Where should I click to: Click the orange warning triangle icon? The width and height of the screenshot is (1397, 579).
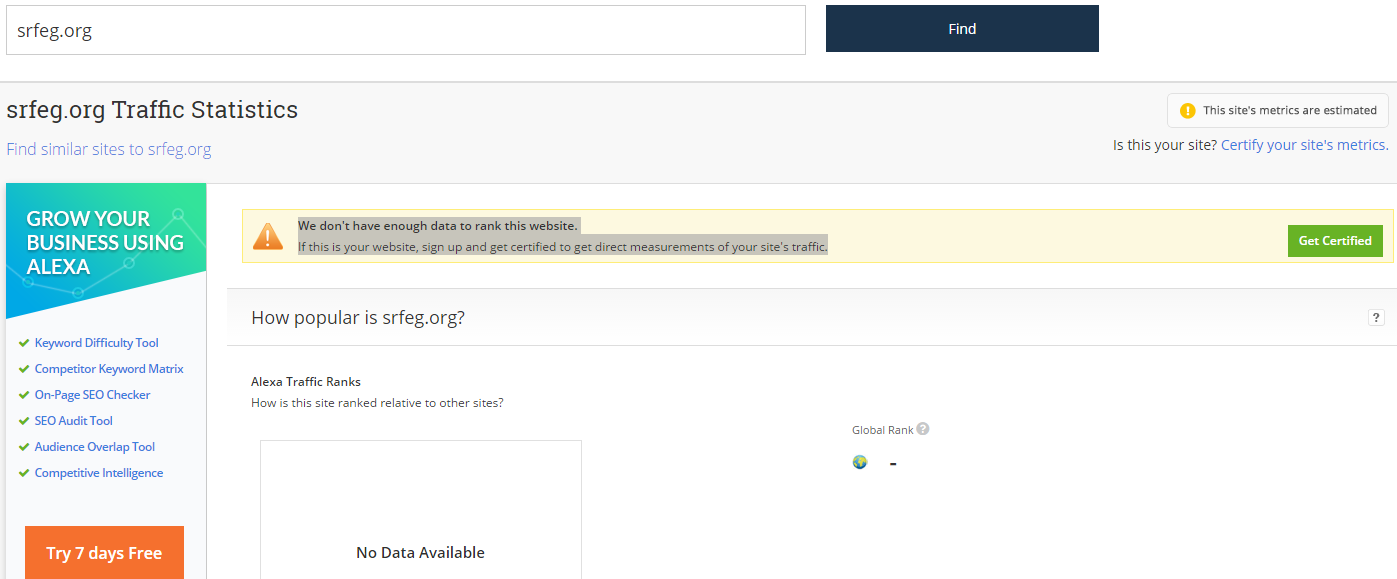pos(268,236)
